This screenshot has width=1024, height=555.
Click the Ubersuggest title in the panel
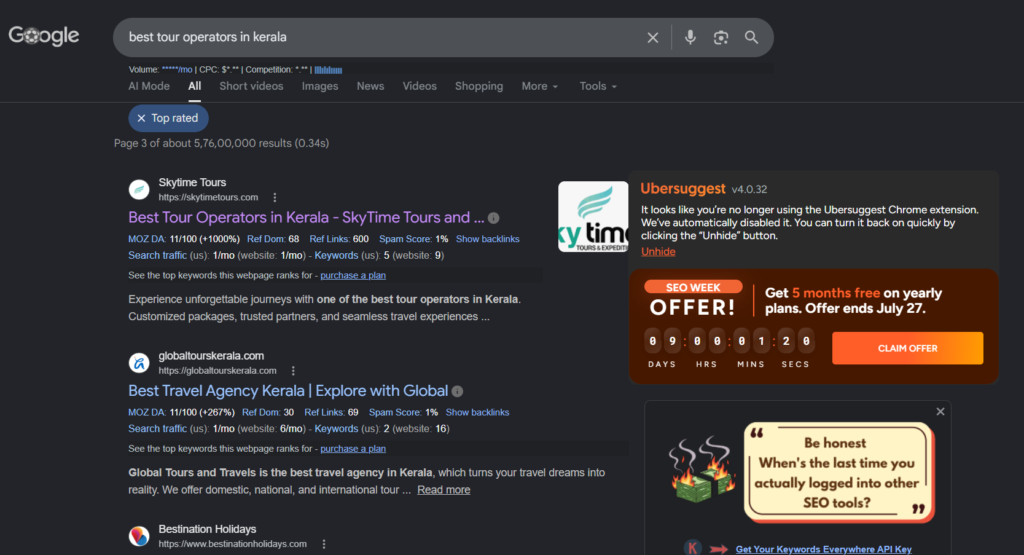(682, 189)
